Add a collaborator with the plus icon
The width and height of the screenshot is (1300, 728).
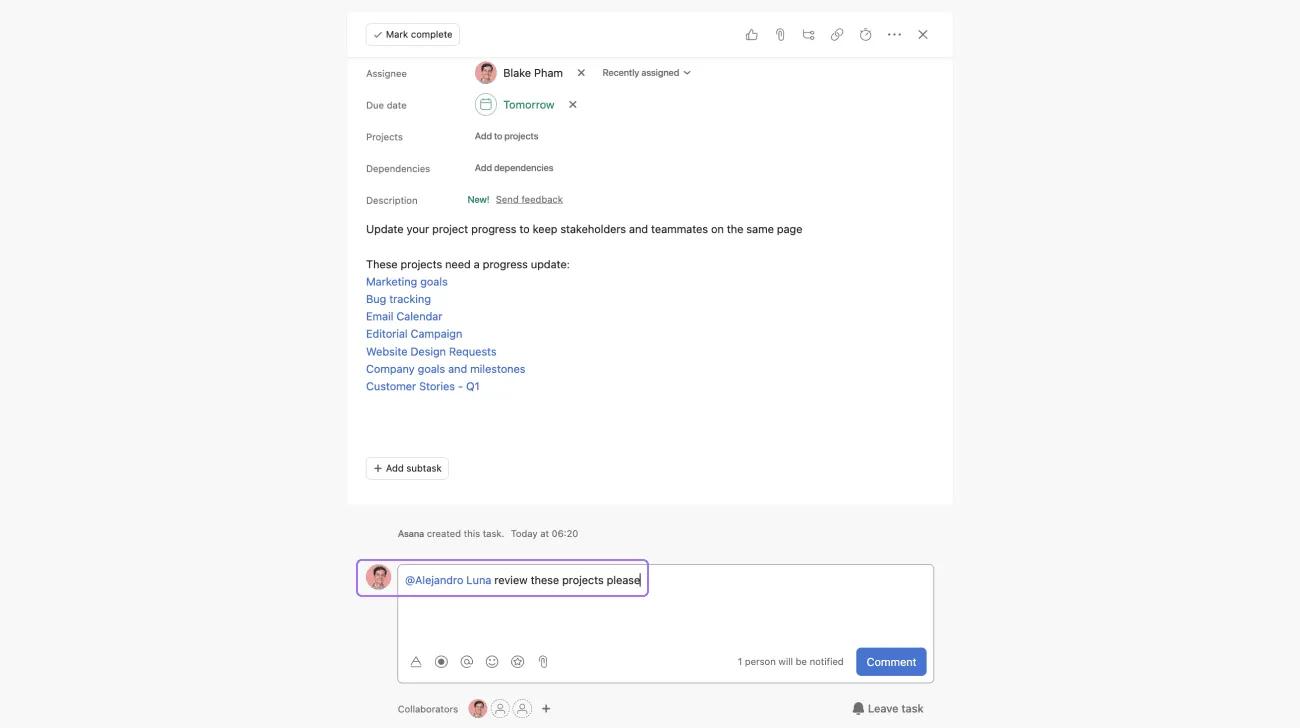545,708
